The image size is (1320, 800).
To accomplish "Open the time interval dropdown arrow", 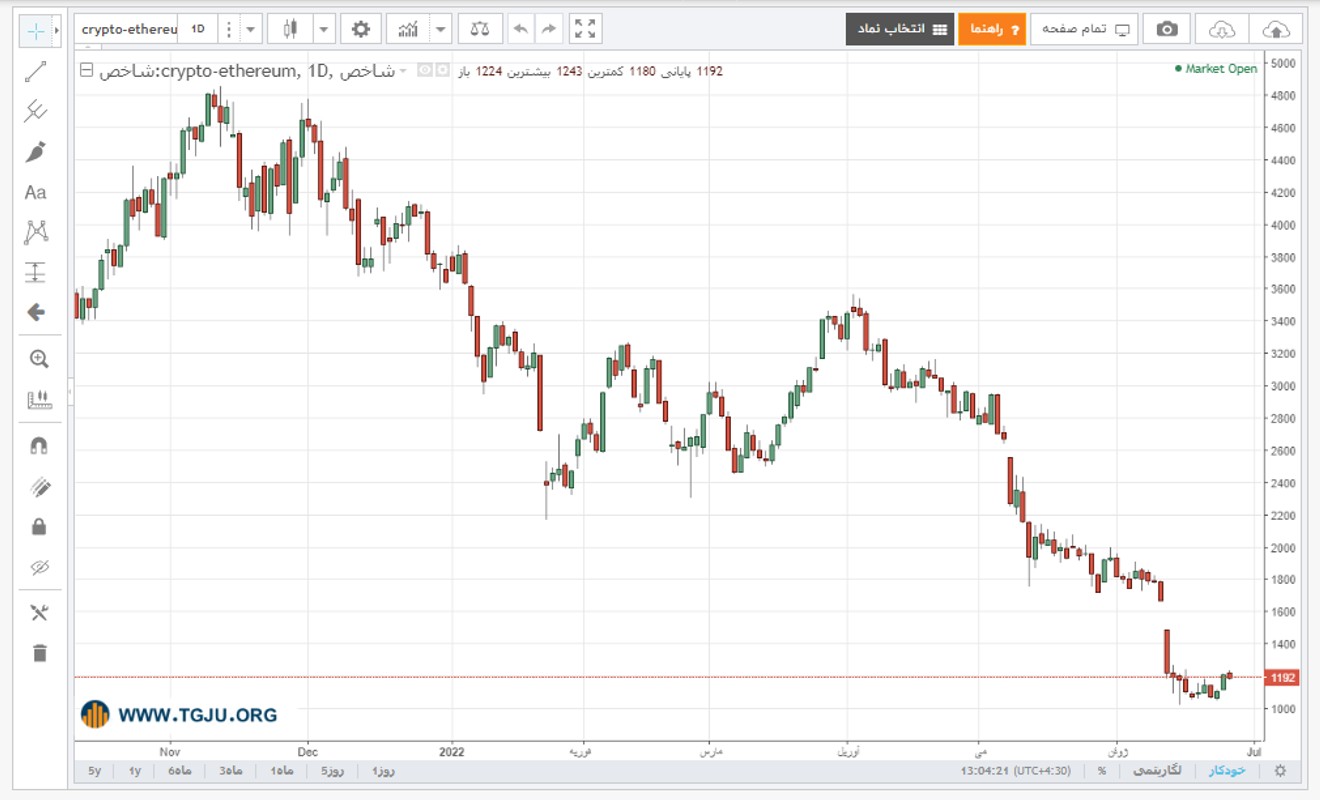I will point(251,29).
